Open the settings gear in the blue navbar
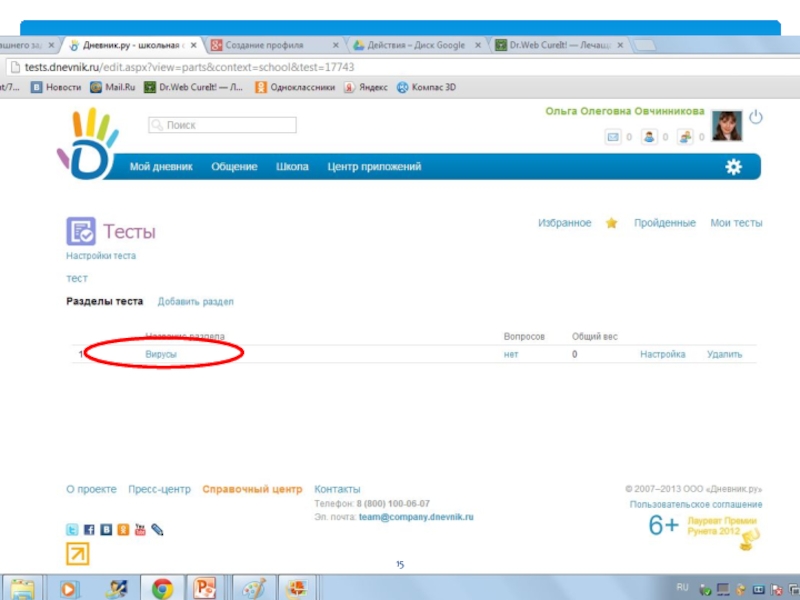 pos(733,167)
